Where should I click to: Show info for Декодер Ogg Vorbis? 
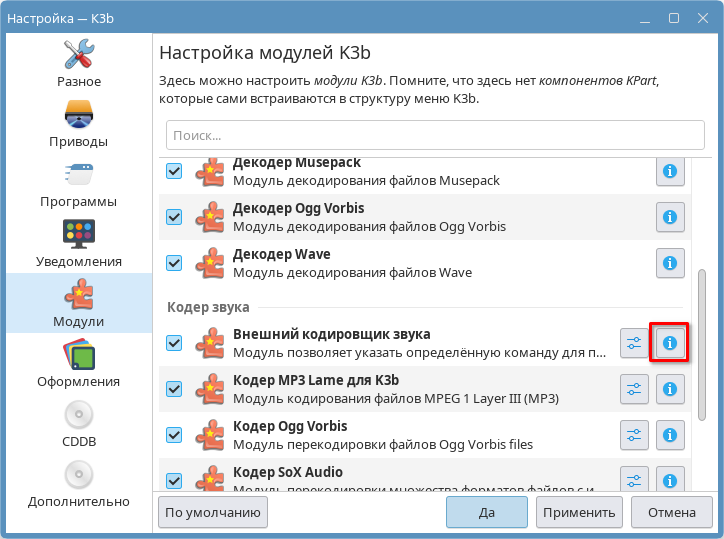tap(670, 217)
